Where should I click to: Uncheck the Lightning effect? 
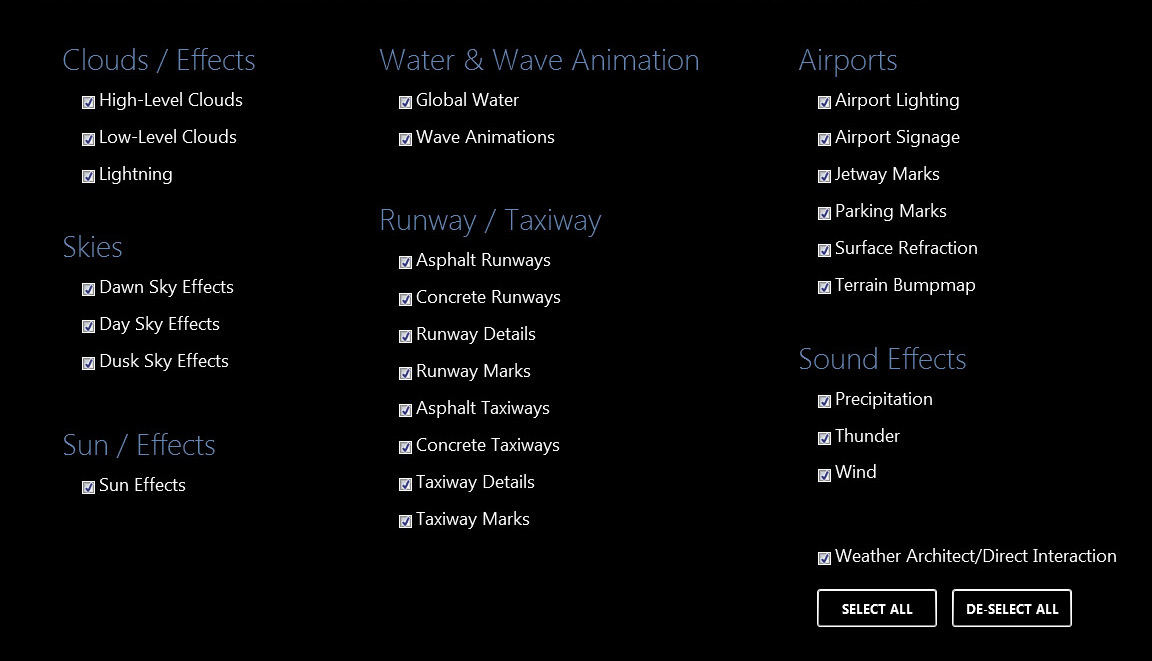pyautogui.click(x=88, y=176)
